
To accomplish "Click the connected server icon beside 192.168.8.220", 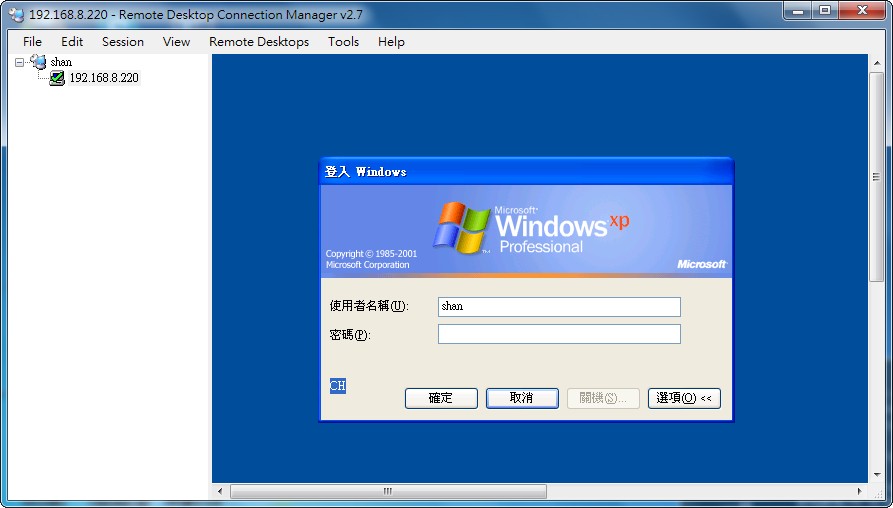I will pyautogui.click(x=57, y=78).
